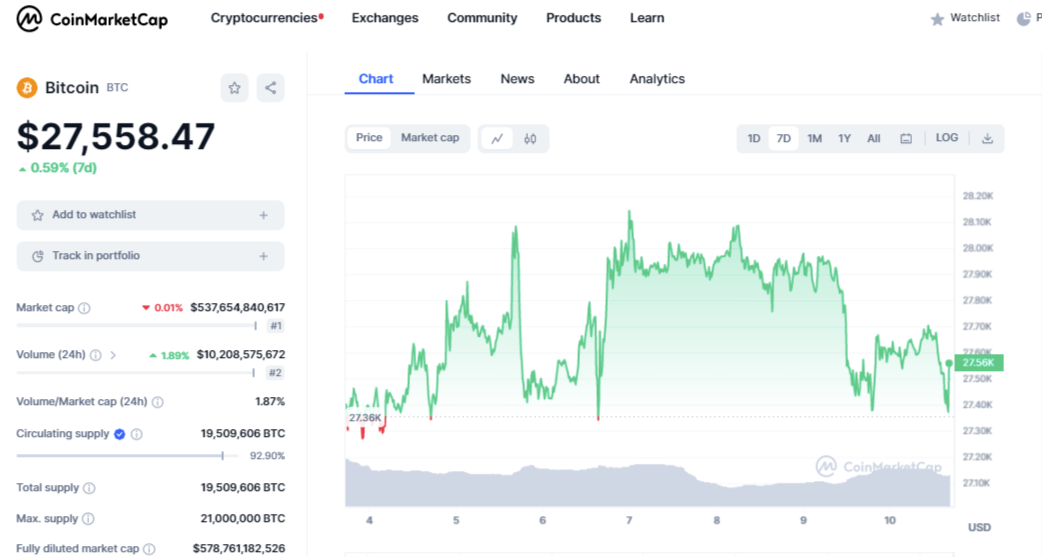Click the Circulating supply 92.90% progress bar
The width and height of the screenshot is (1042, 557).
click(130, 456)
